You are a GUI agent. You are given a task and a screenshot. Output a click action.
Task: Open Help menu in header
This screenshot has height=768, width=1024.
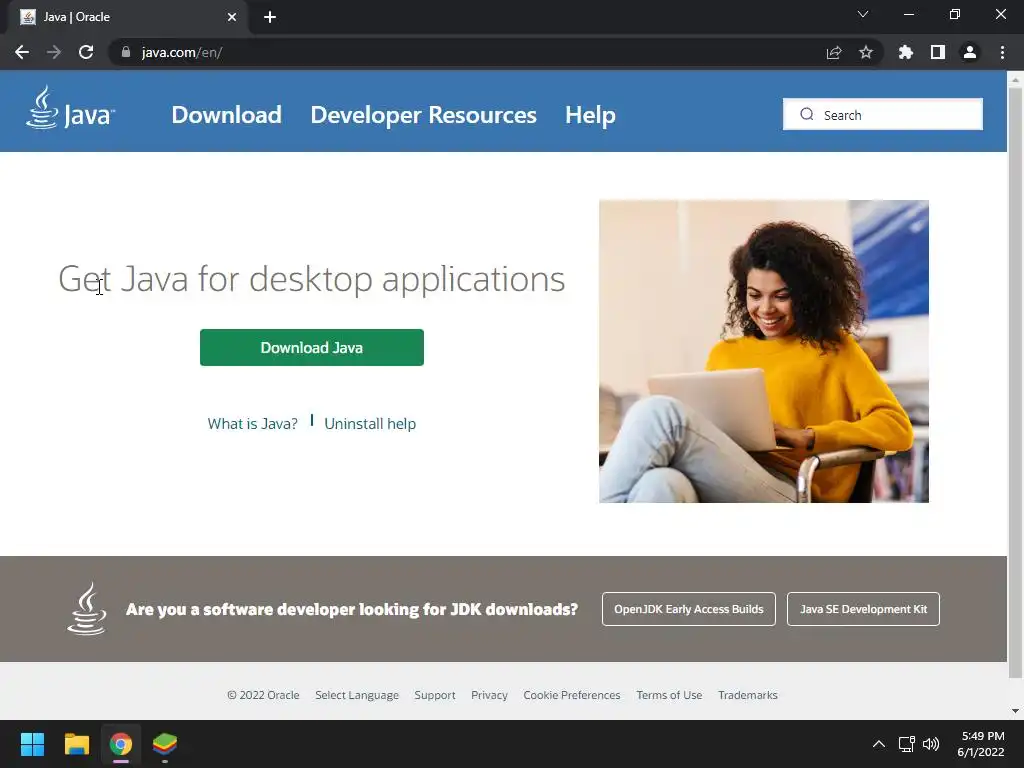click(x=590, y=115)
